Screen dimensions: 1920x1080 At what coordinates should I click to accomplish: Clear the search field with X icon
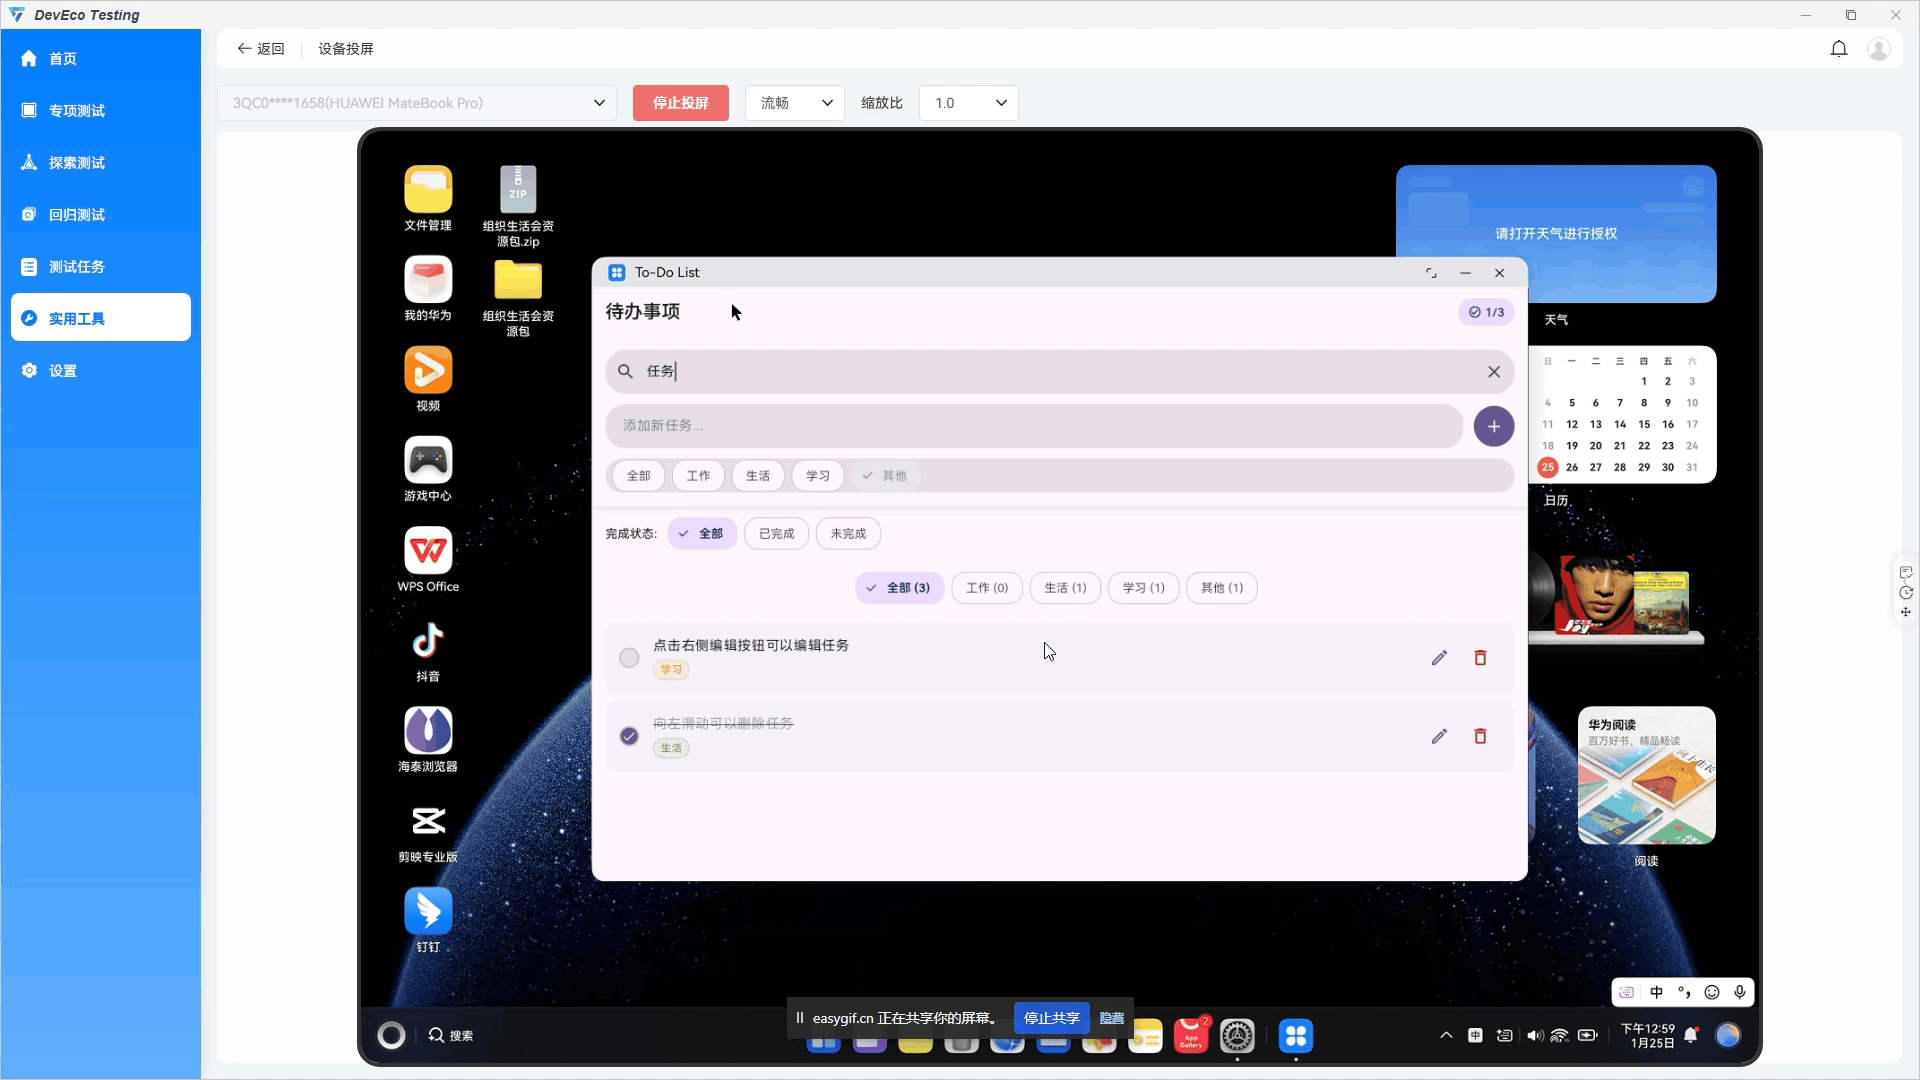pyautogui.click(x=1494, y=372)
